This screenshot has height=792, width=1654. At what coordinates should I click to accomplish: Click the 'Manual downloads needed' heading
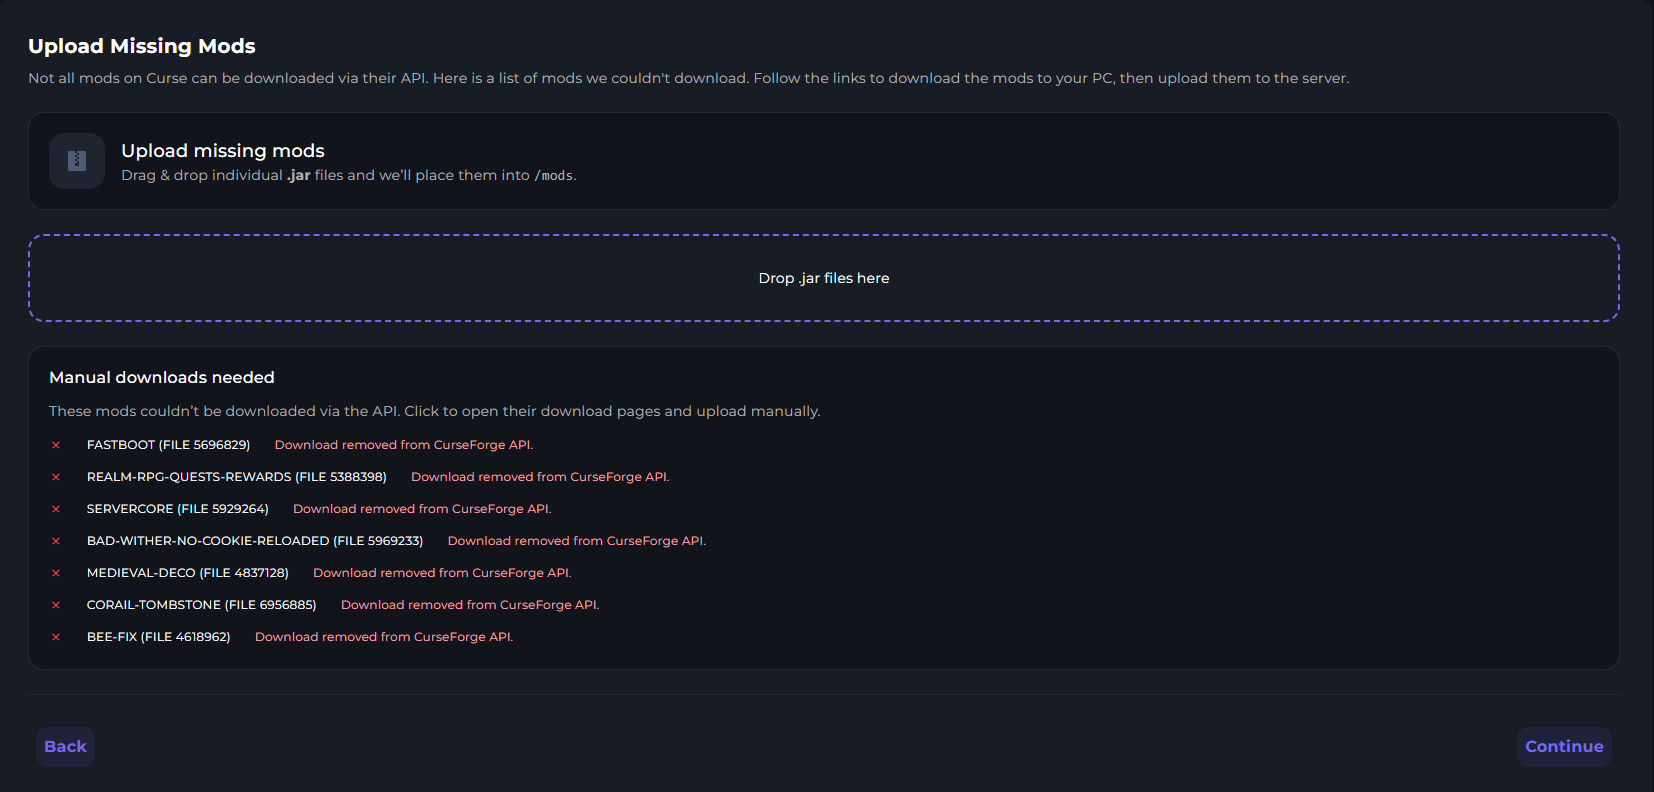pos(162,377)
